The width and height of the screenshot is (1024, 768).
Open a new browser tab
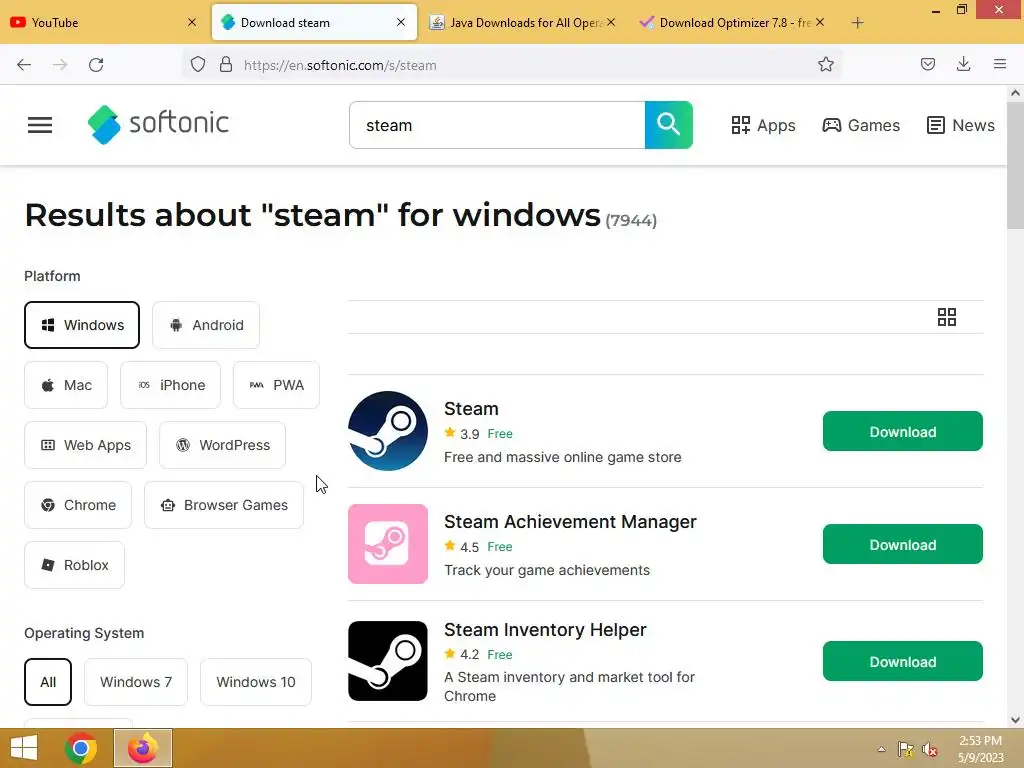(857, 23)
